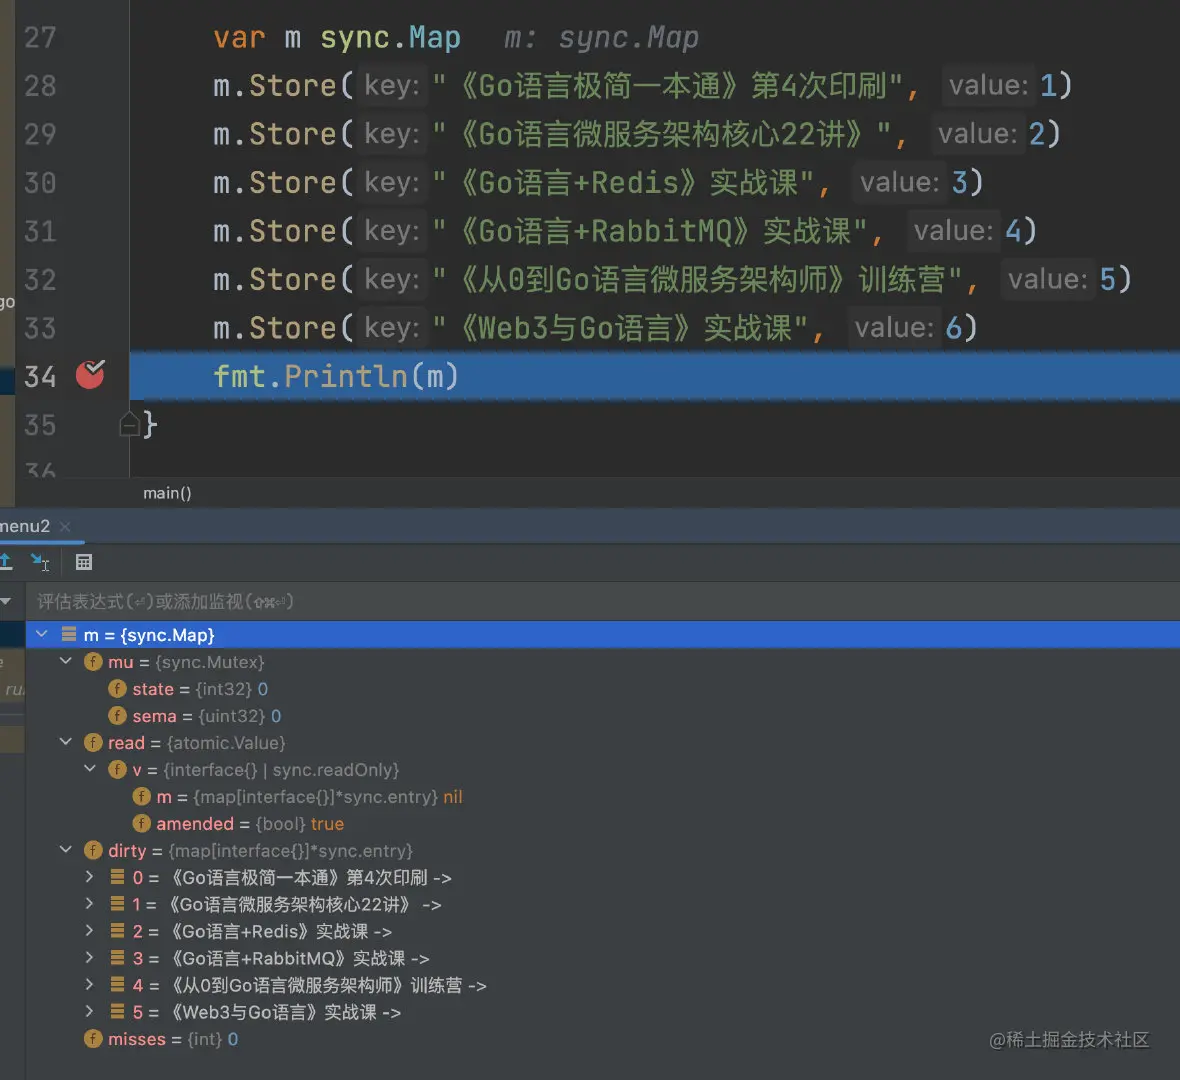Click the field icon next to mu
Screen dimensions: 1180x1080
[x=93, y=662]
